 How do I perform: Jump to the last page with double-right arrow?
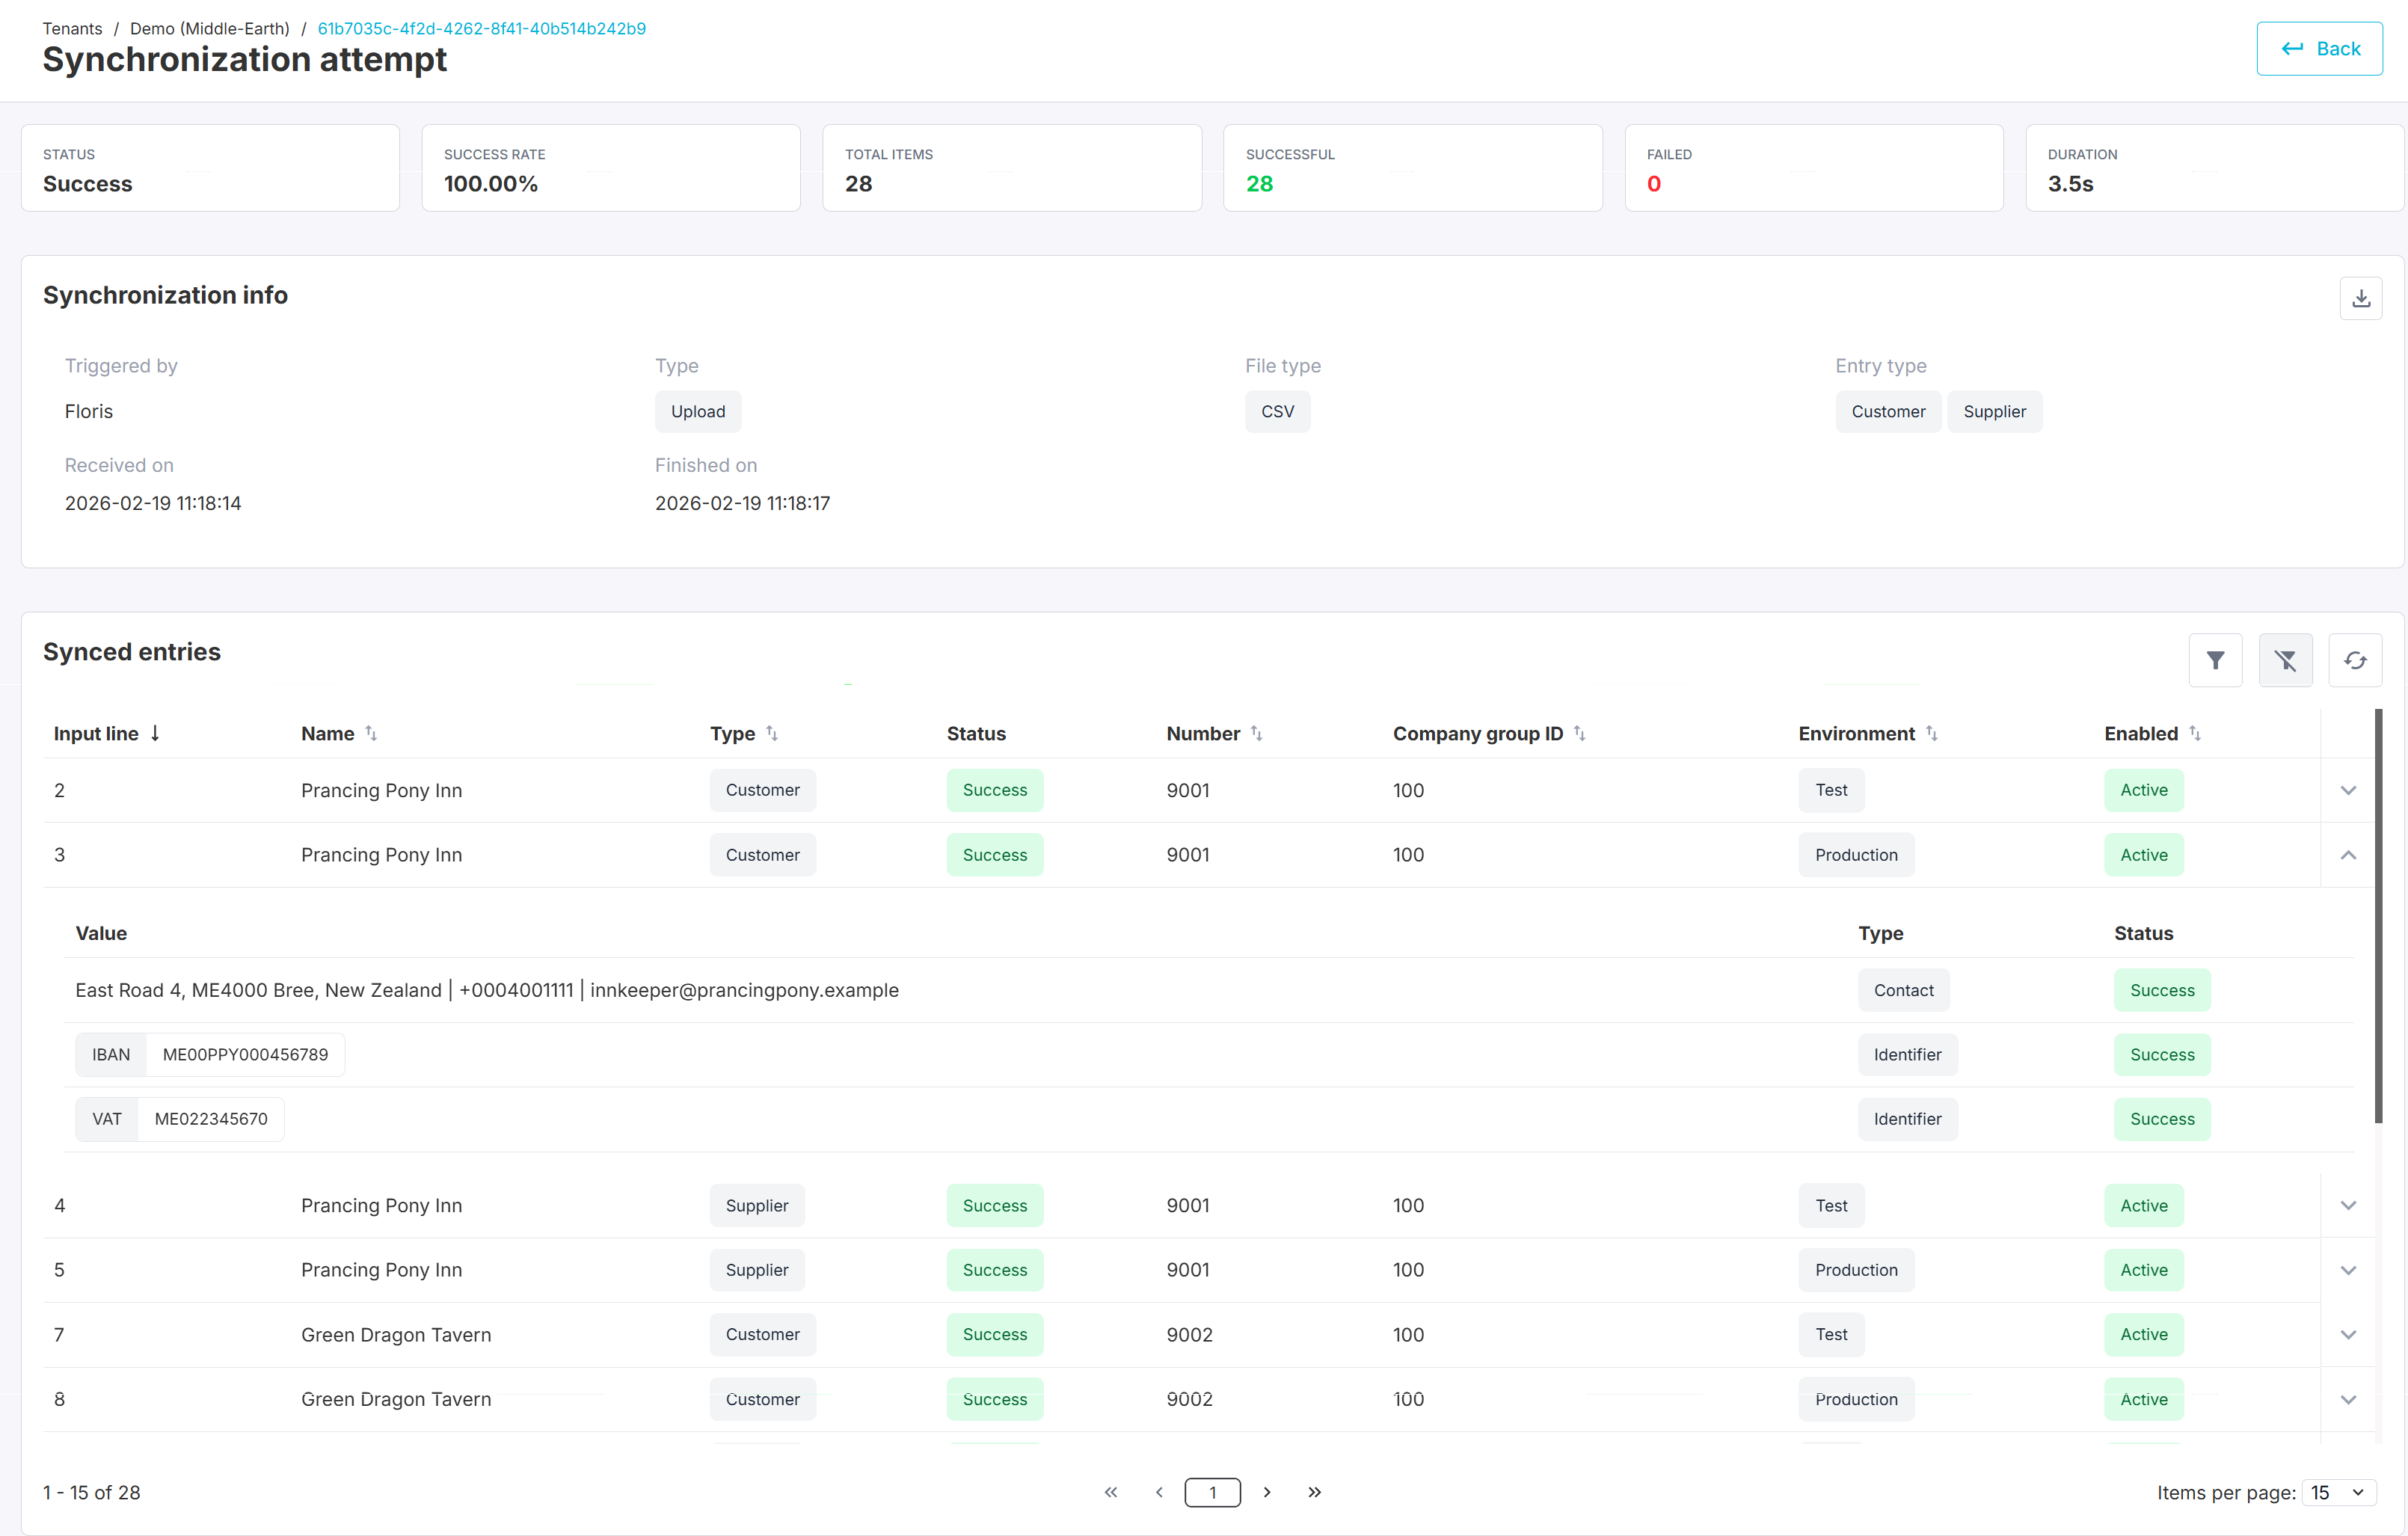1314,1492
